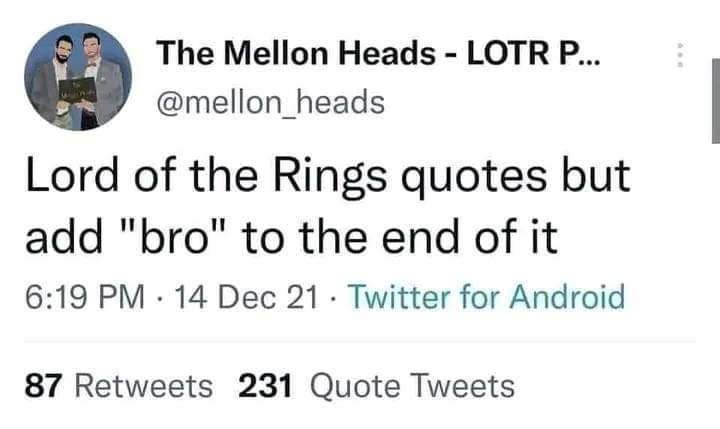Open The Mellon Heads profile picture
720x429 pixels.
click(x=78, y=77)
